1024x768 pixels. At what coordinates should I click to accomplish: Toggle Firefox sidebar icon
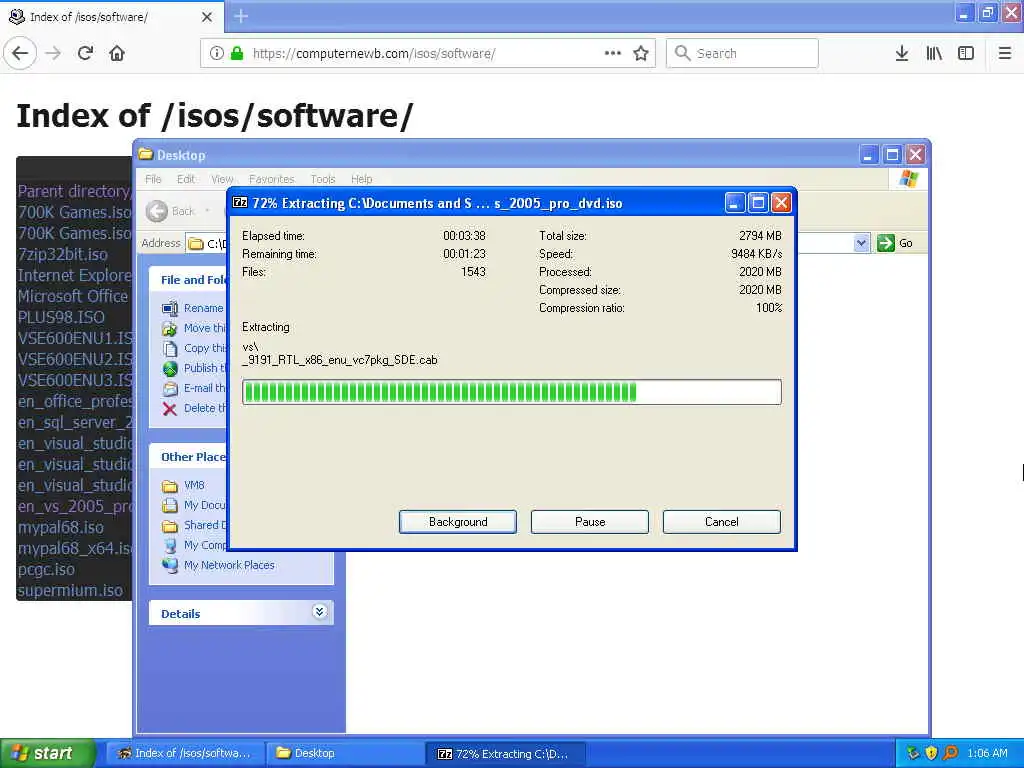(x=966, y=54)
